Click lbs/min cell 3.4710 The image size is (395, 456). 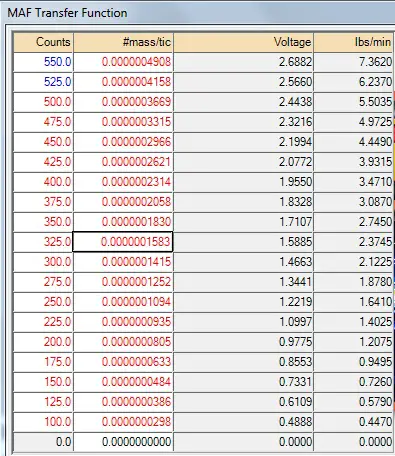point(353,182)
